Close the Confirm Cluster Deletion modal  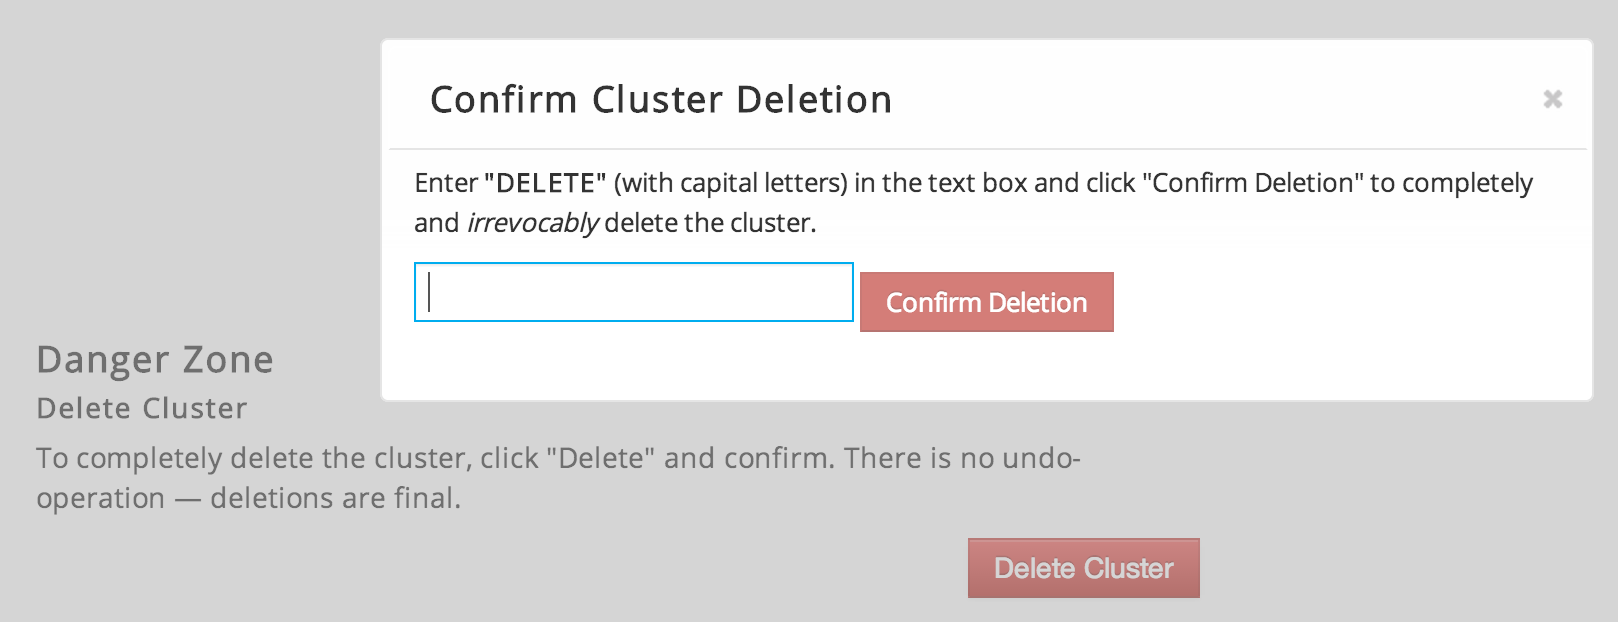point(1551,100)
